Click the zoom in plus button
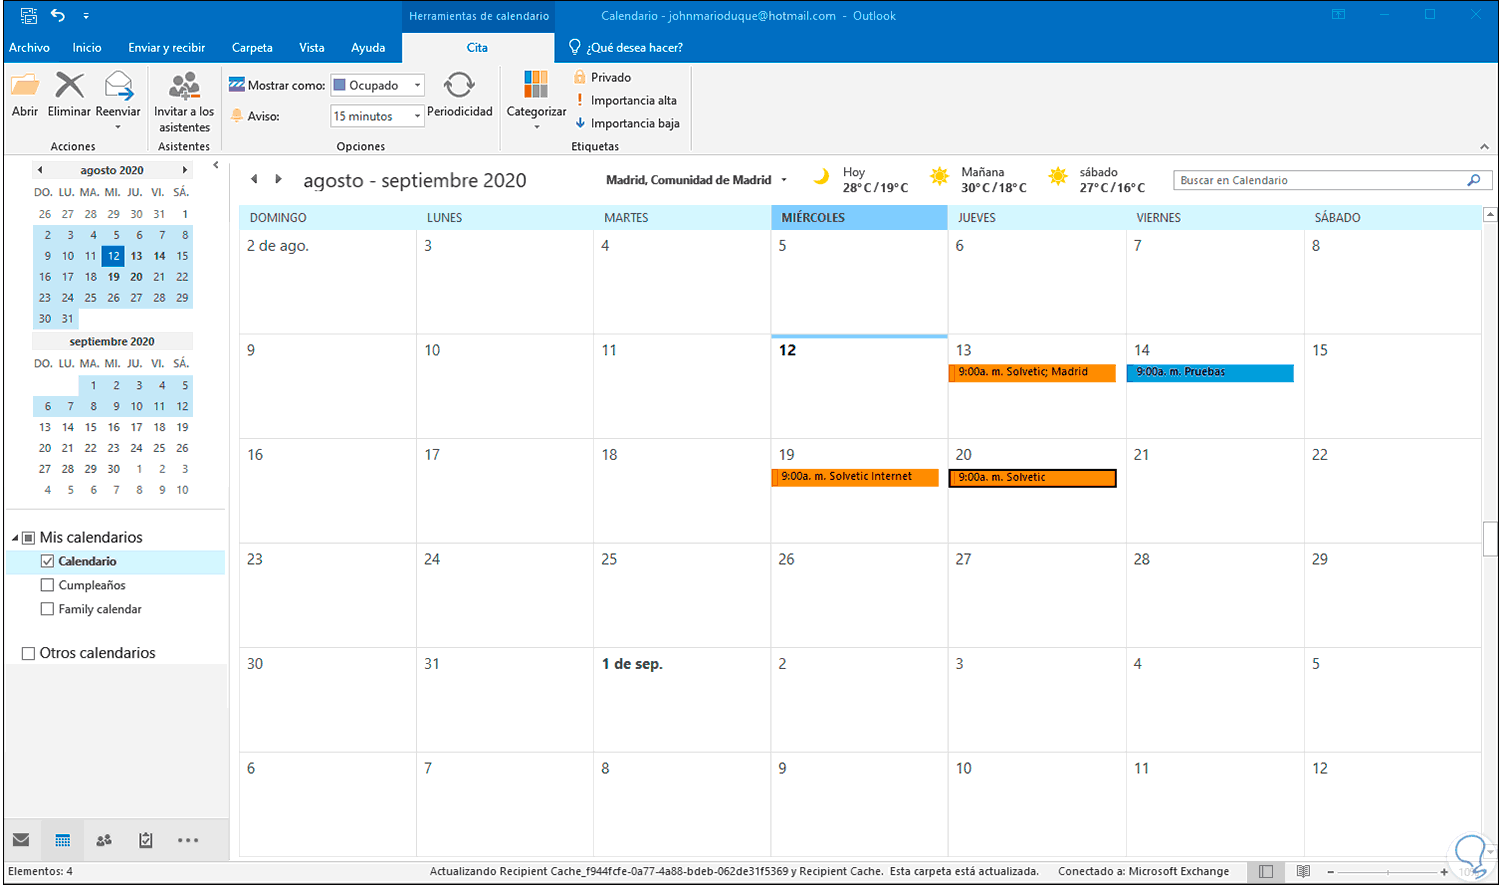This screenshot has width=1503, height=885. [1444, 872]
